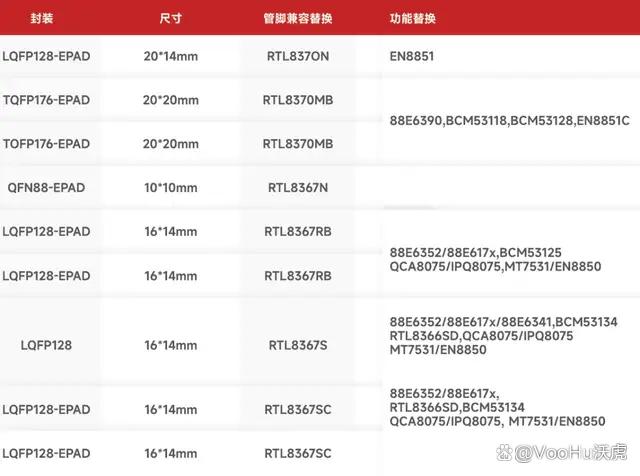Select the RTL8366SD,QCA8075/IPQ8075 text line

tap(482, 336)
